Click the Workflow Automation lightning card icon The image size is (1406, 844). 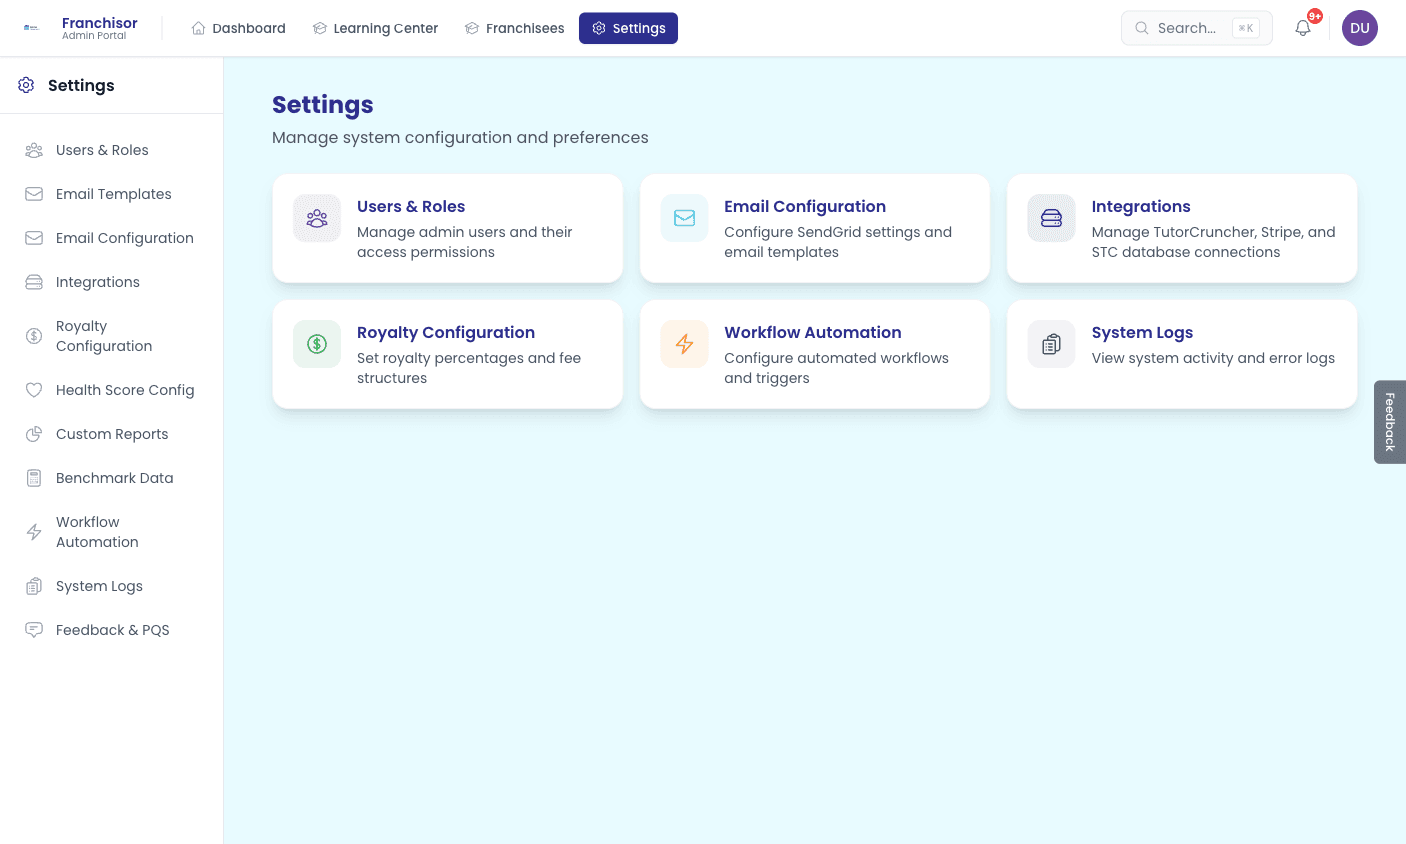click(684, 344)
